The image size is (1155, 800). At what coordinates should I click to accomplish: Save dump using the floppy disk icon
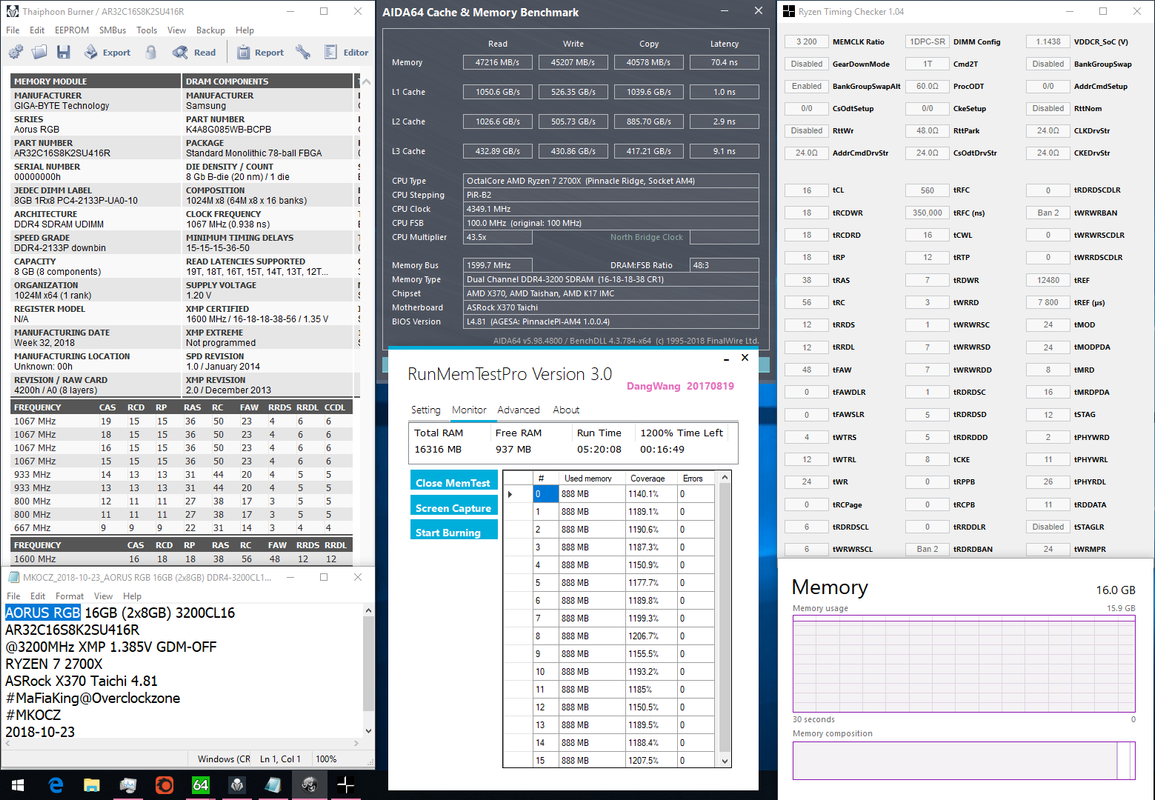pos(63,52)
